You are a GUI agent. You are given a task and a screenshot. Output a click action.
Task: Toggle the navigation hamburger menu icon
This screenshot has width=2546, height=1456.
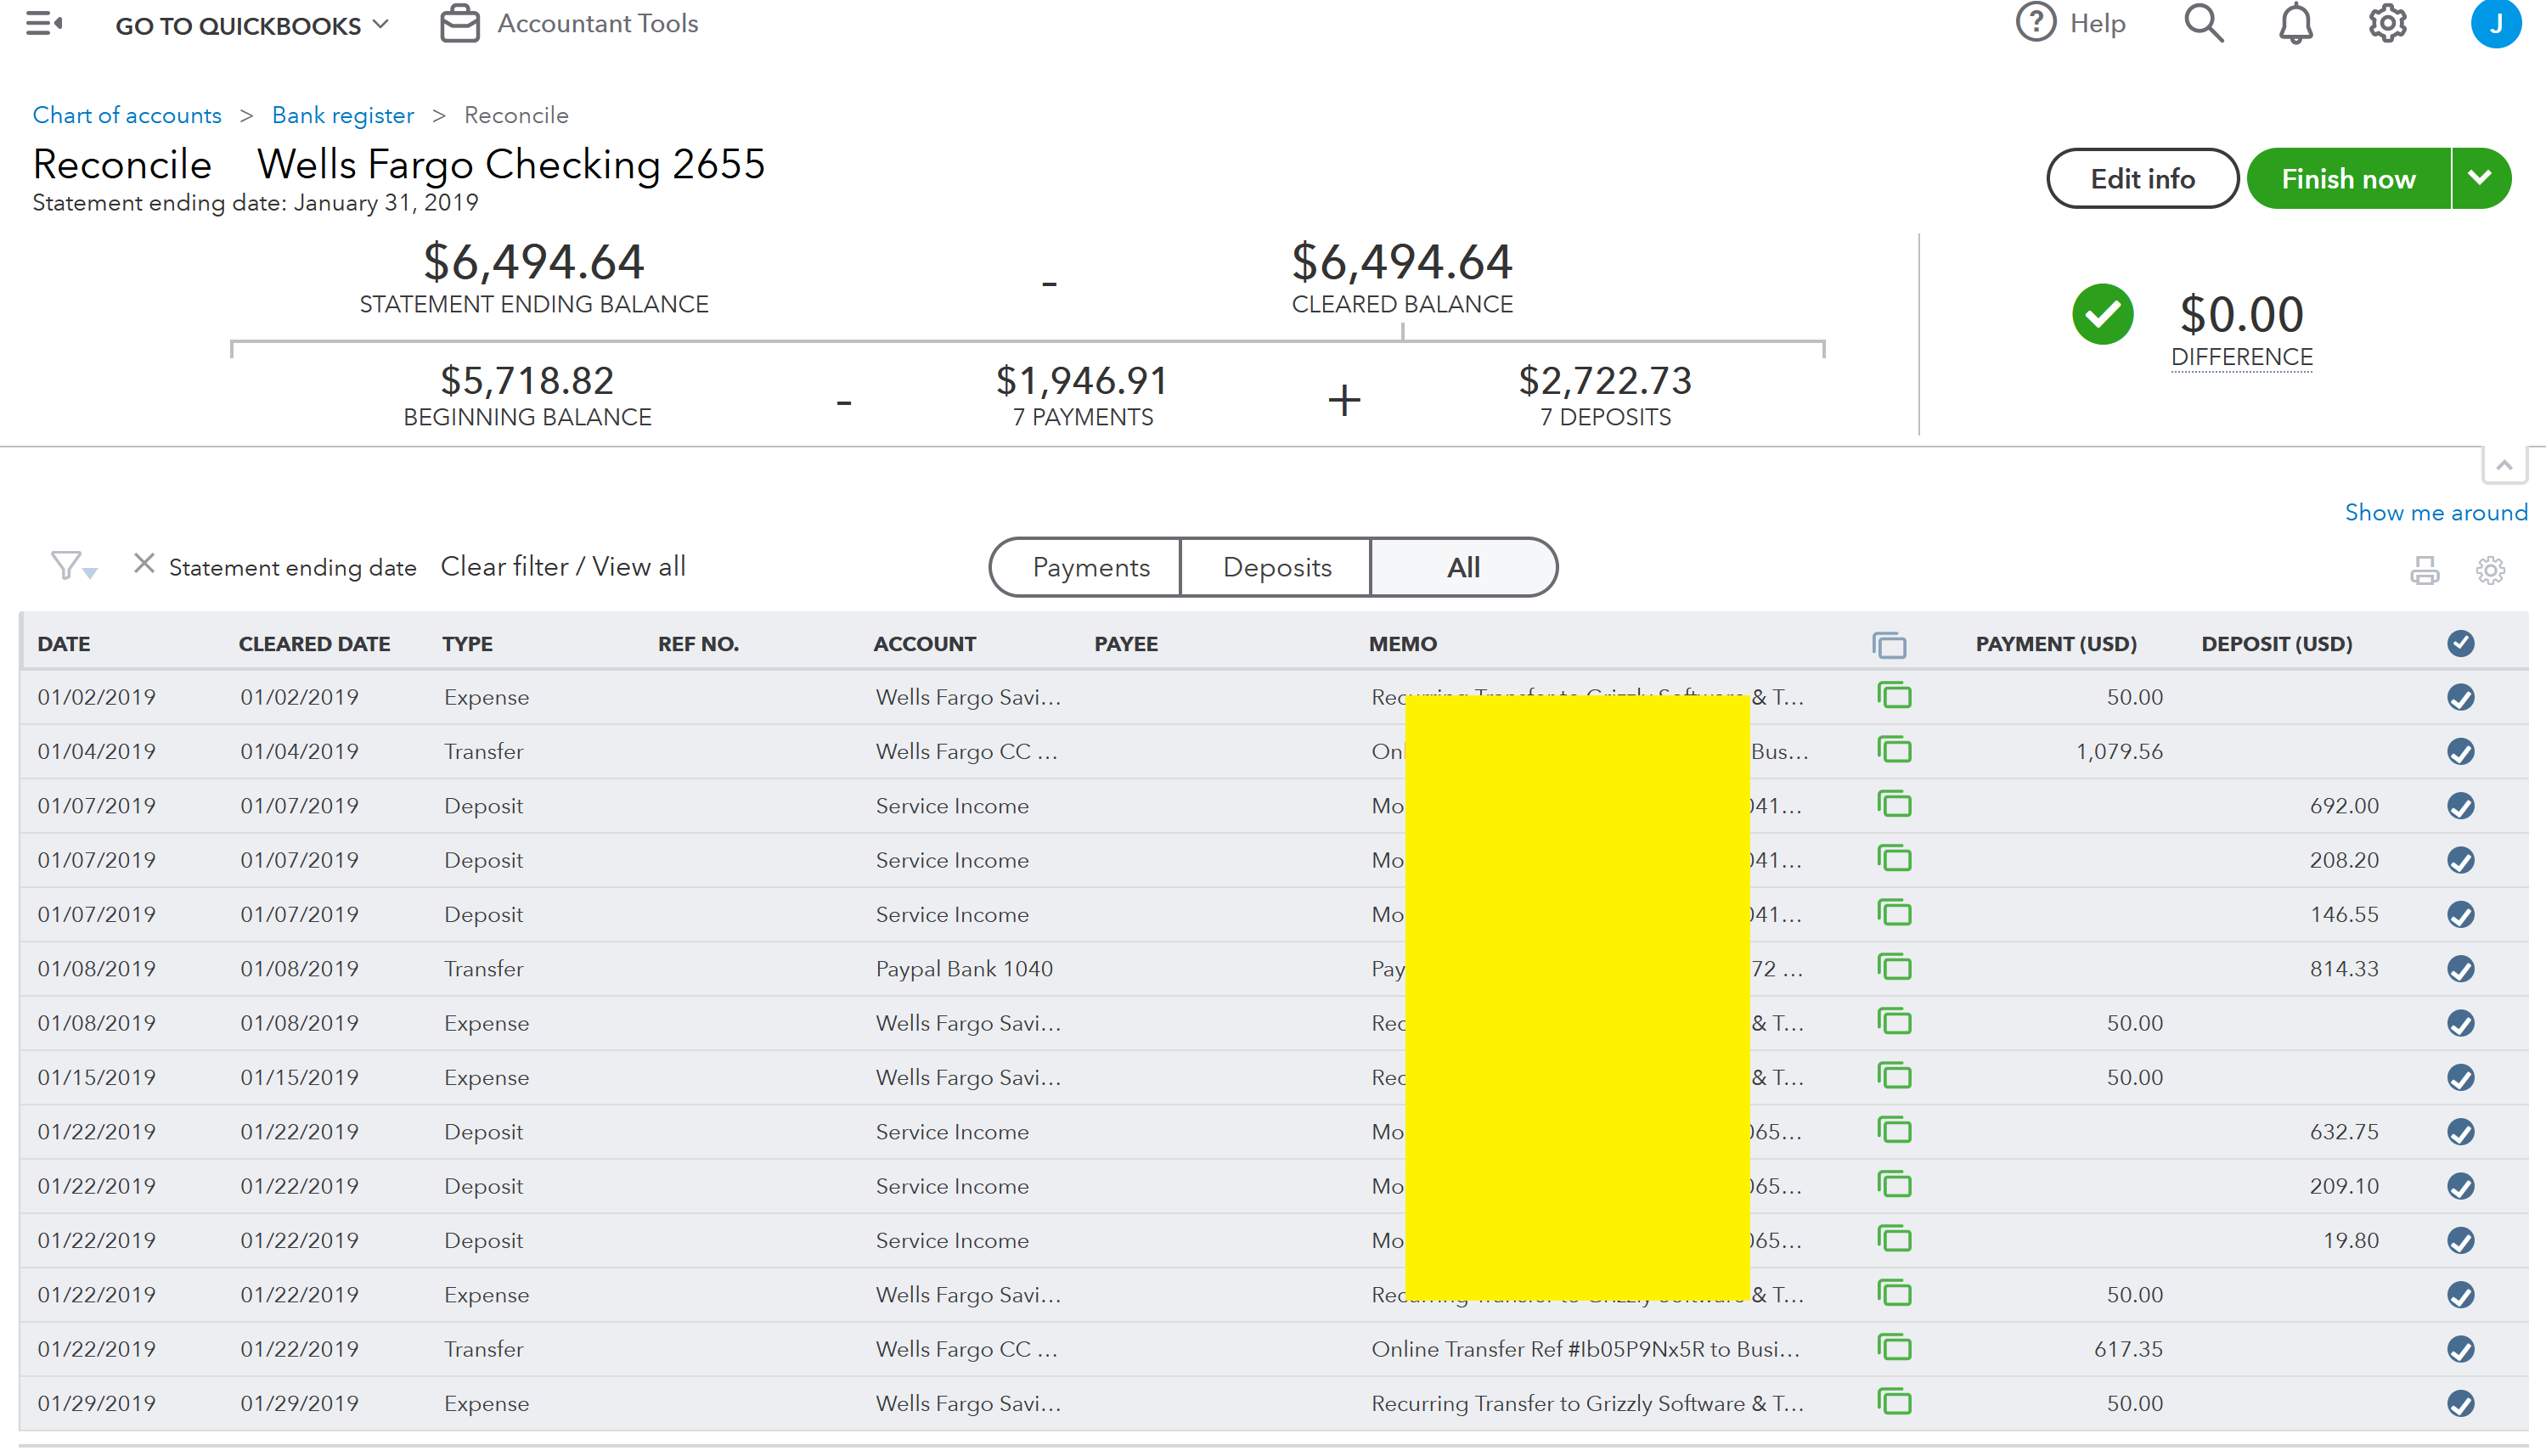pyautogui.click(x=44, y=23)
